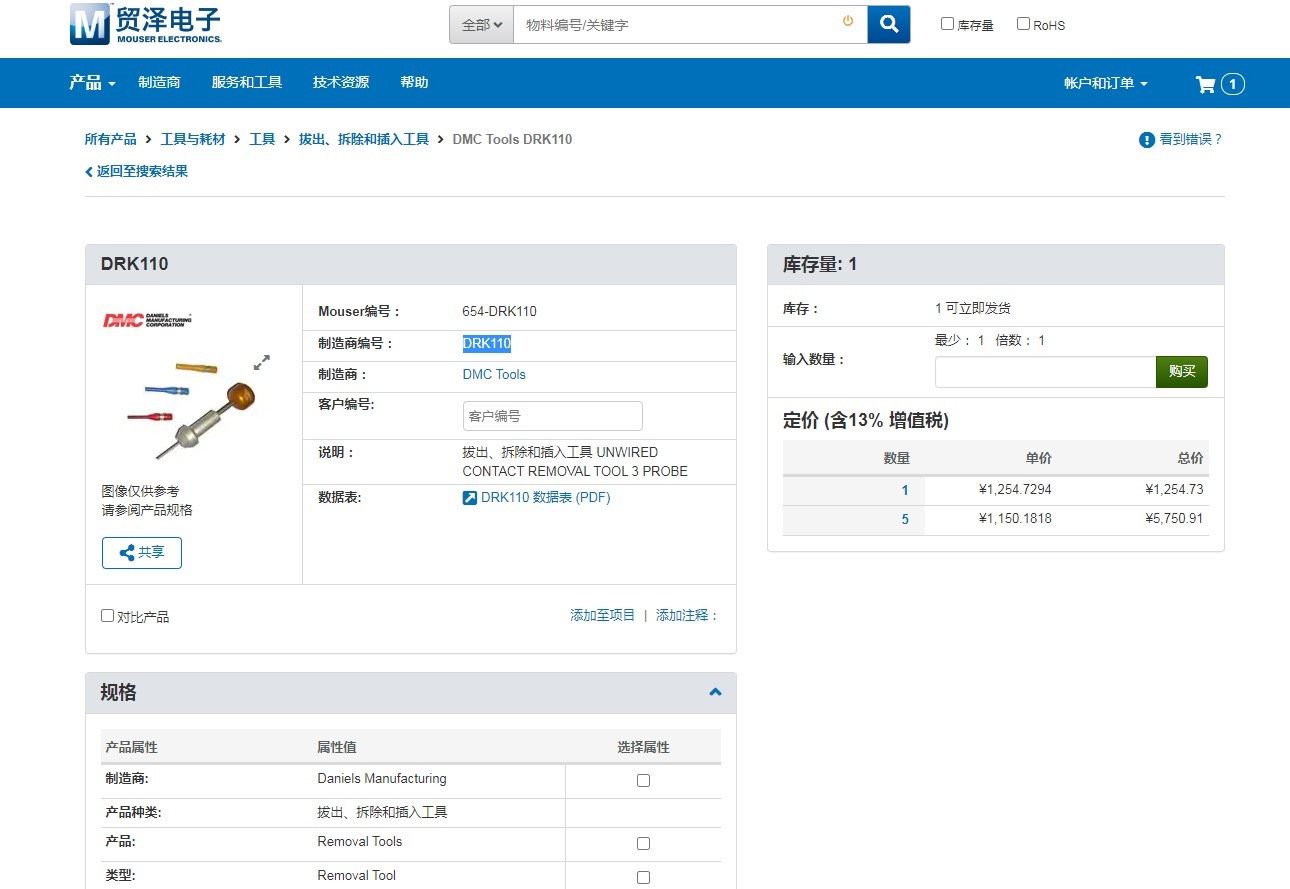Viewport: 1290px width, 889px height.
Task: Click the total price ¥5,750.91
Action: [1175, 520]
